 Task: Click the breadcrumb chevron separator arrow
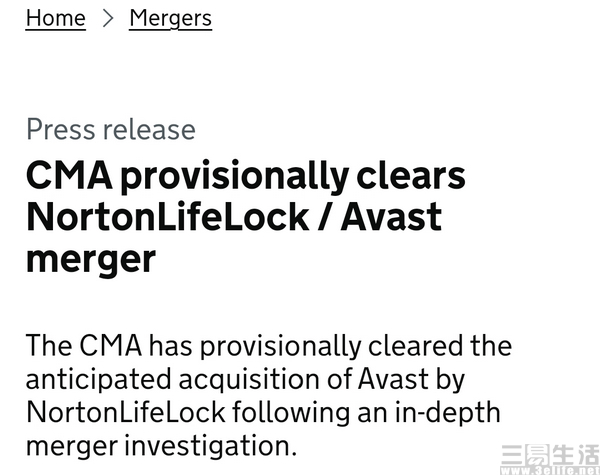[x=108, y=18]
